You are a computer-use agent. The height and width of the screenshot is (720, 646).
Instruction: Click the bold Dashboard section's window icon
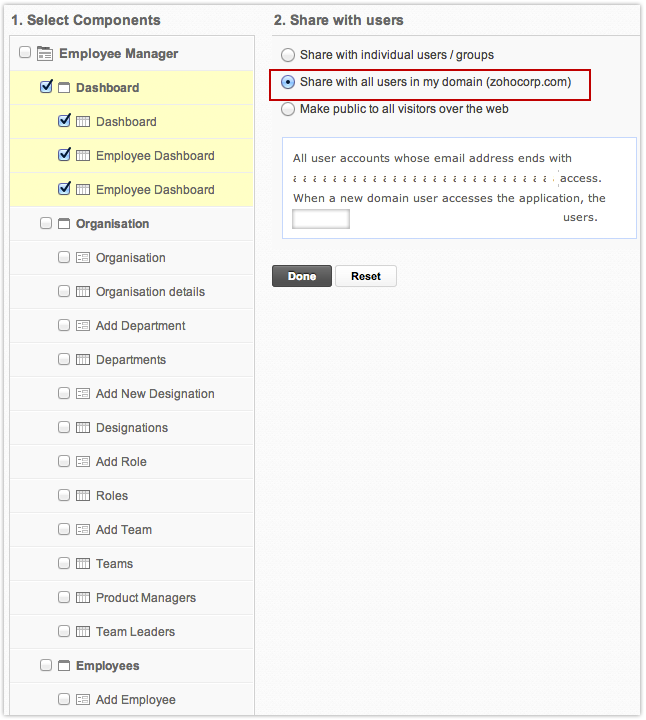[64, 88]
